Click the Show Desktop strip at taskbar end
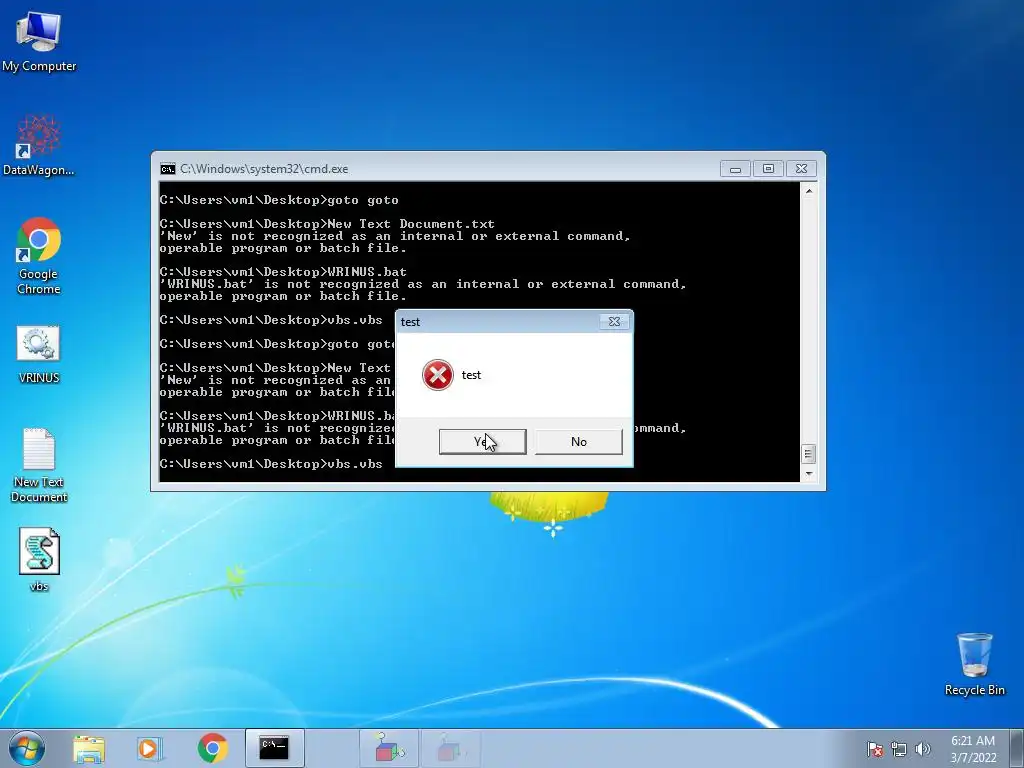Viewport: 1024px width, 768px height. 1017,748
